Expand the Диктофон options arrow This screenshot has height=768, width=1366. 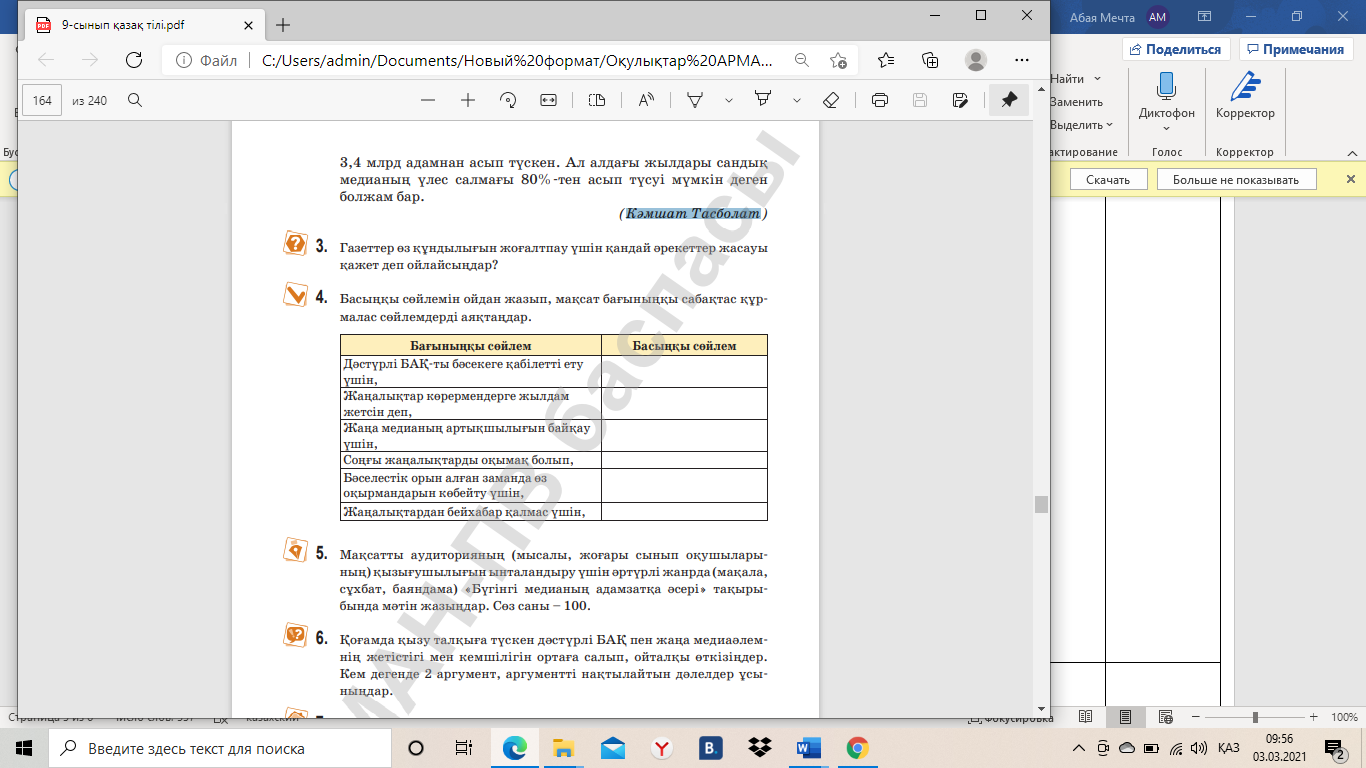pyautogui.click(x=1166, y=128)
